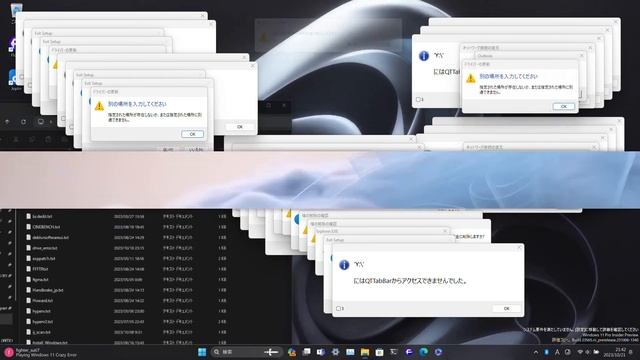Viewport: 640px width, 360px height.
Task: Click the taskbar search box
Action: click(246, 352)
